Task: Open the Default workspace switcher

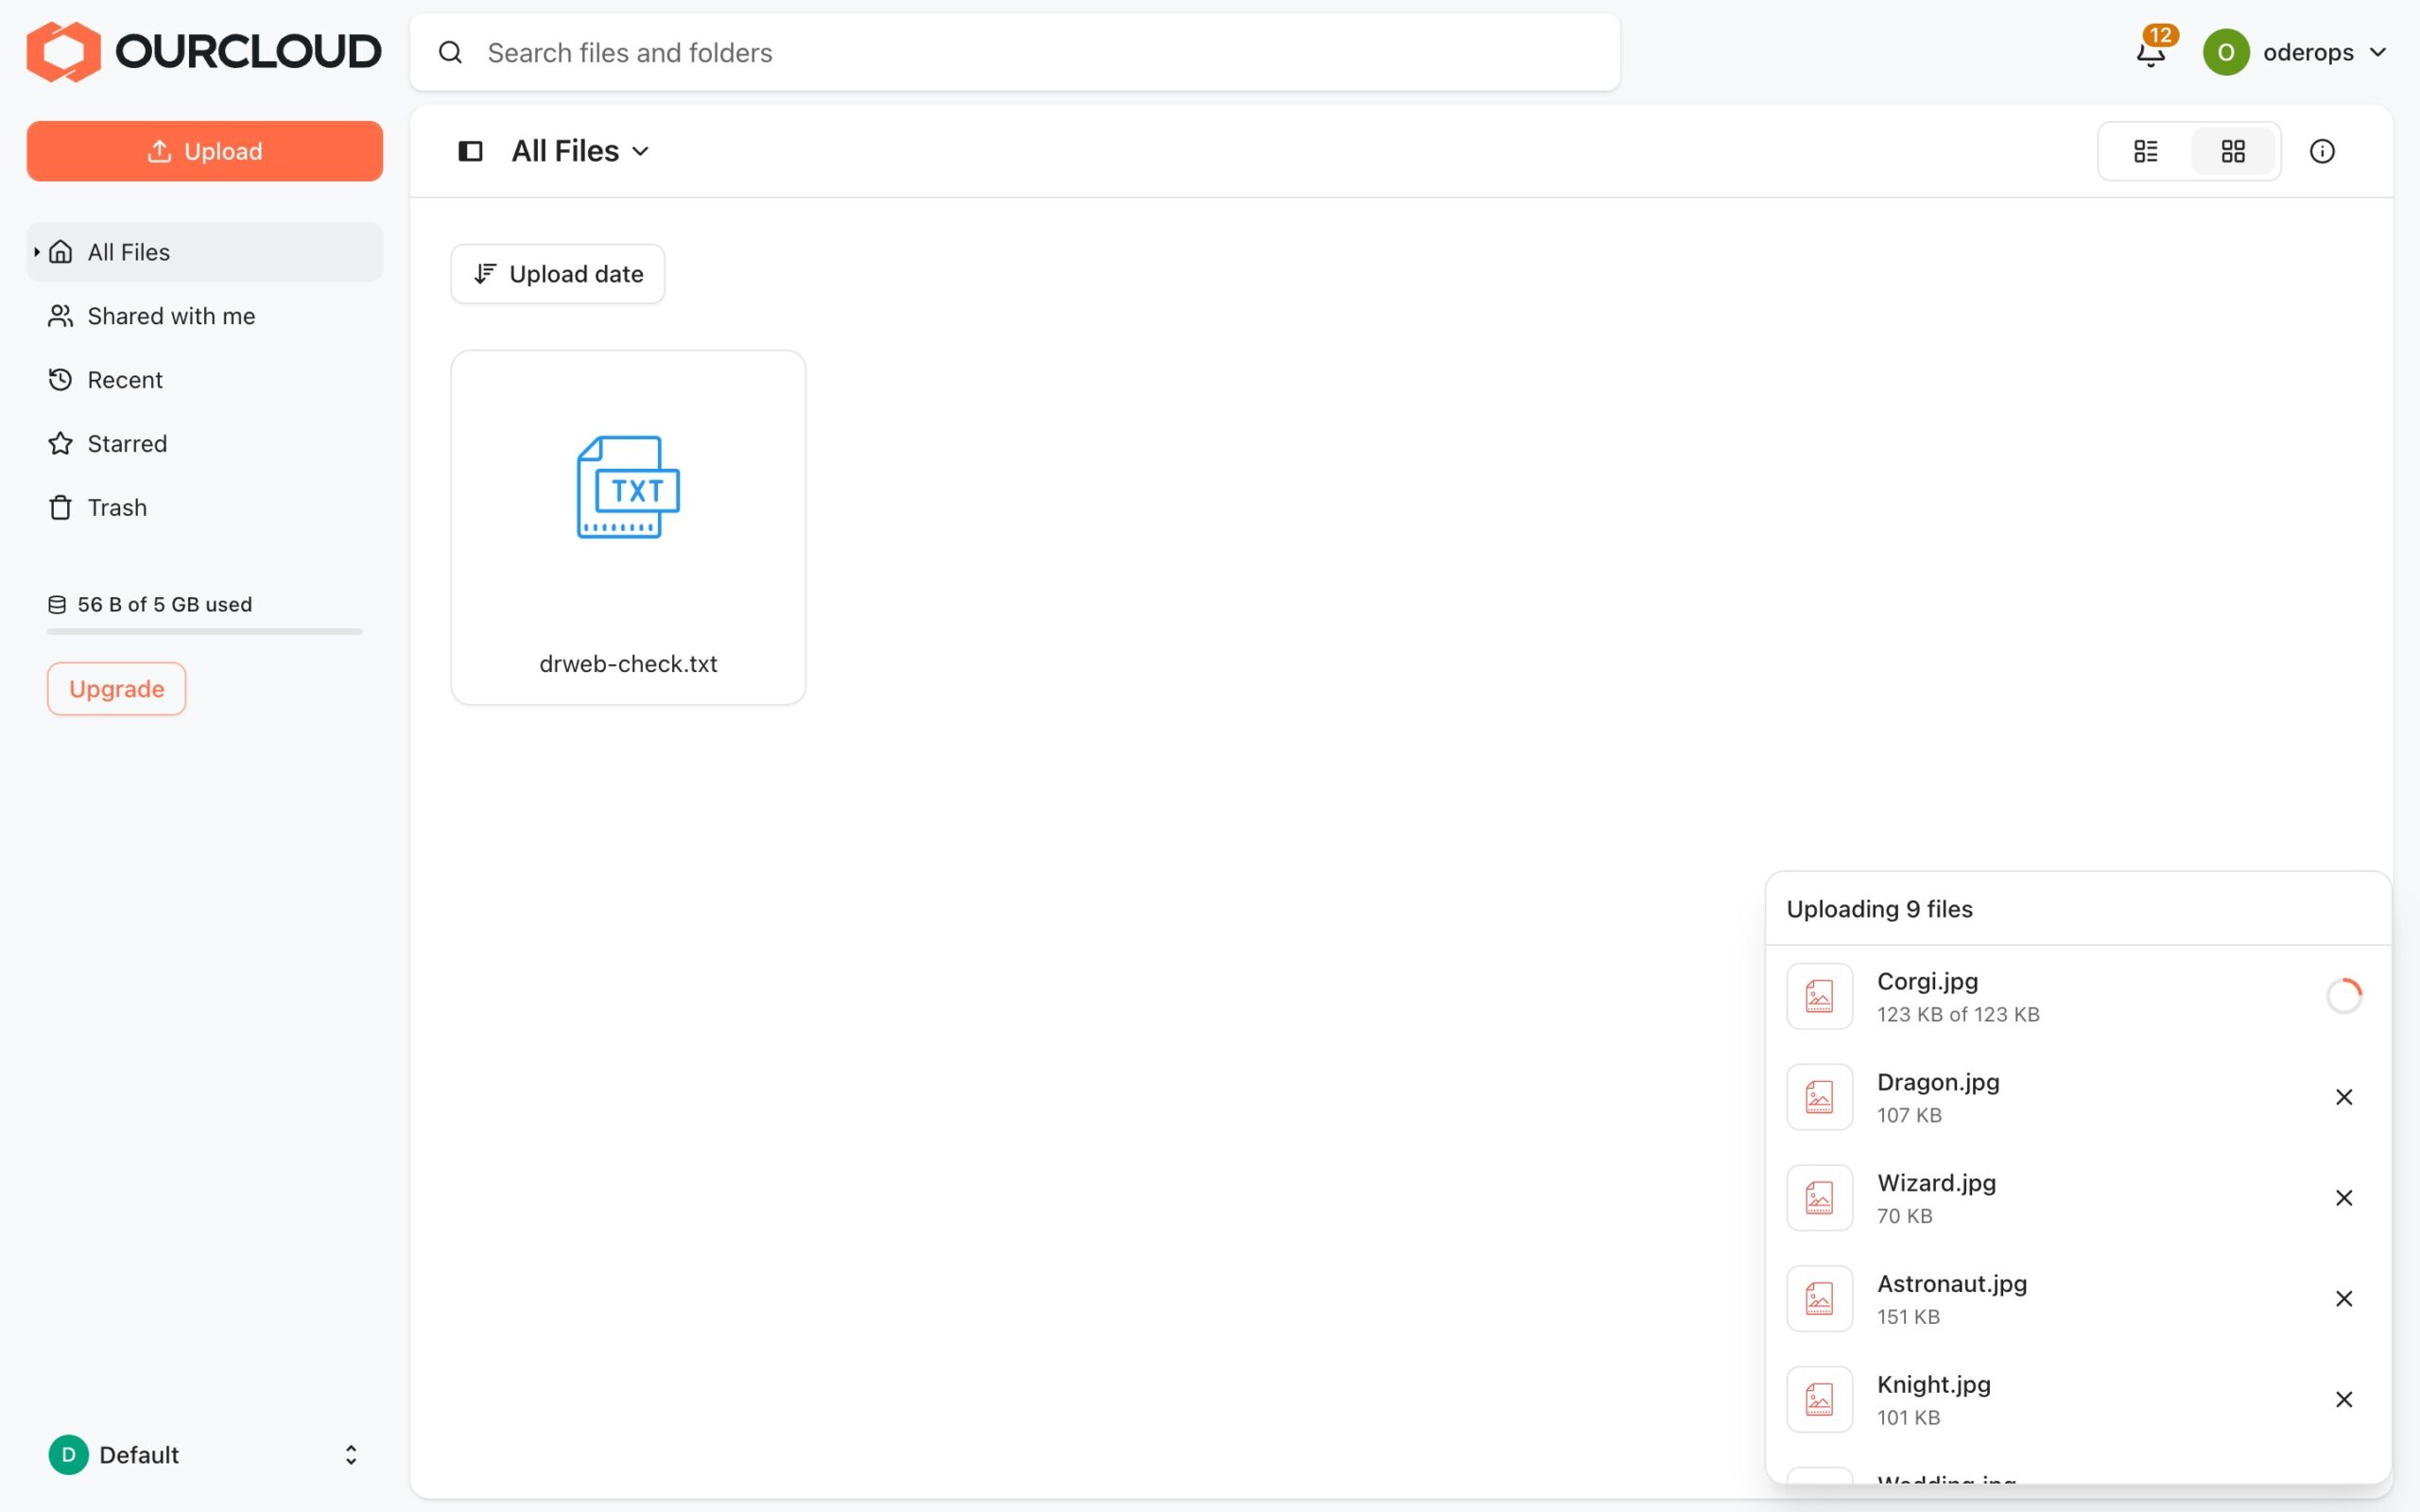Action: 204,1454
